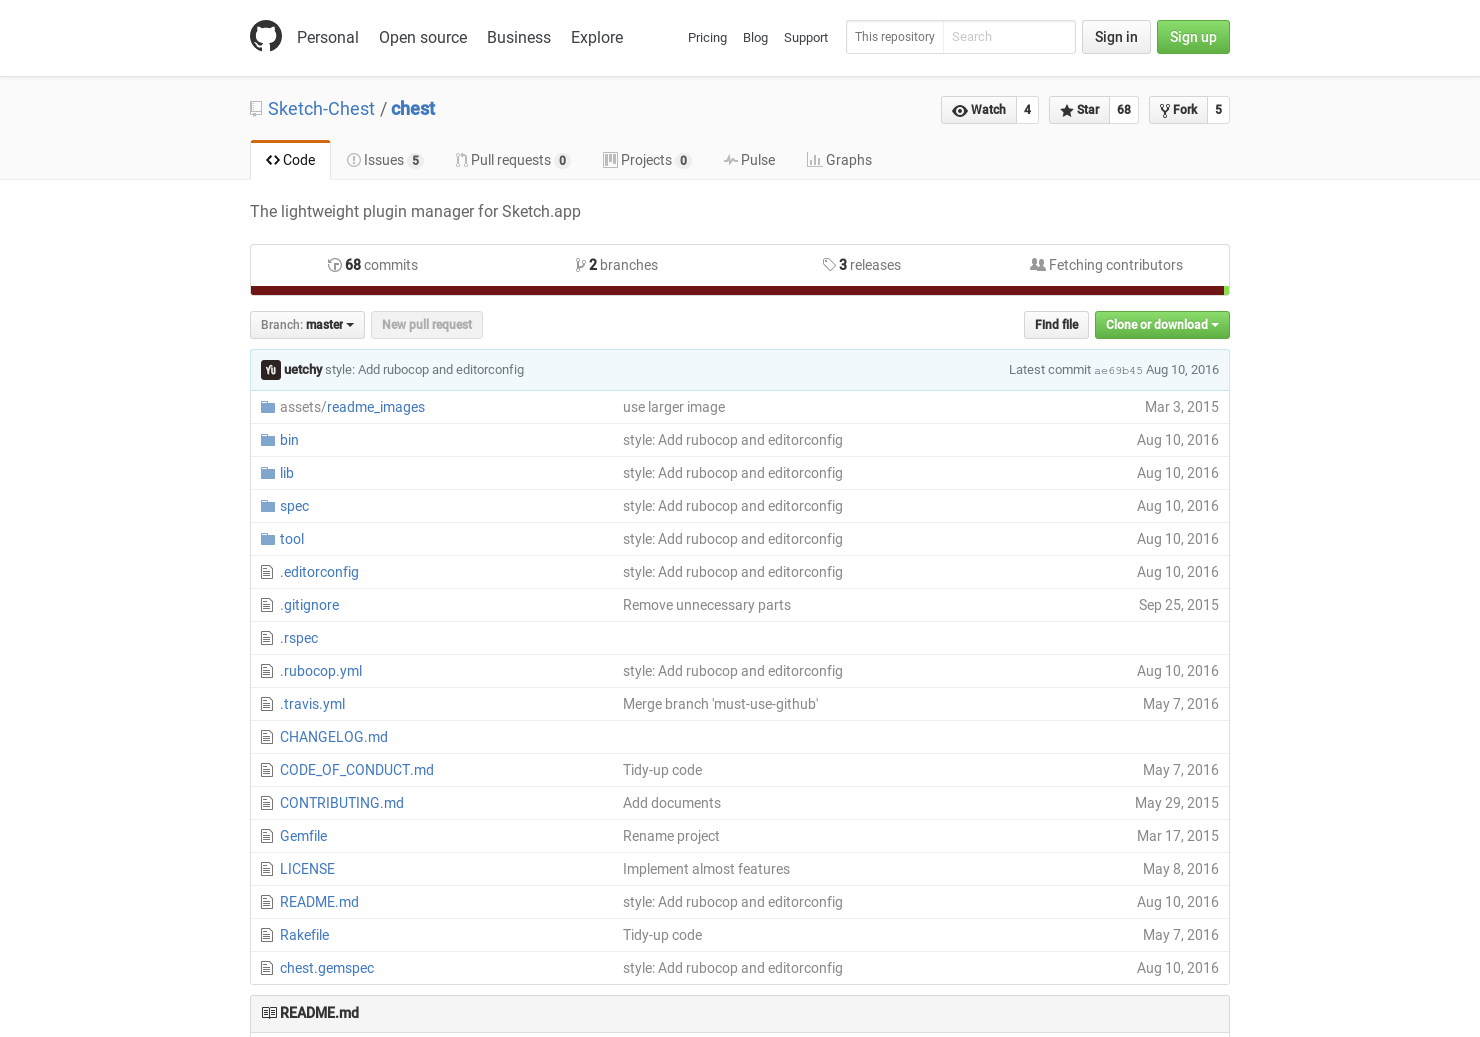
Task: Open the Branch: master dropdown
Action: (307, 325)
